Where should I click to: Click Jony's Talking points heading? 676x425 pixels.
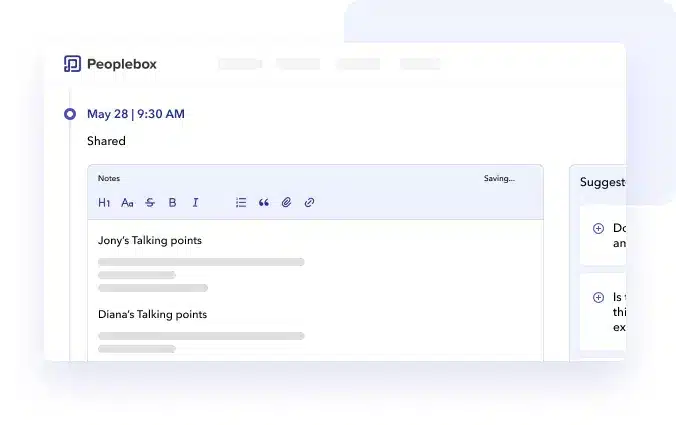click(x=150, y=241)
